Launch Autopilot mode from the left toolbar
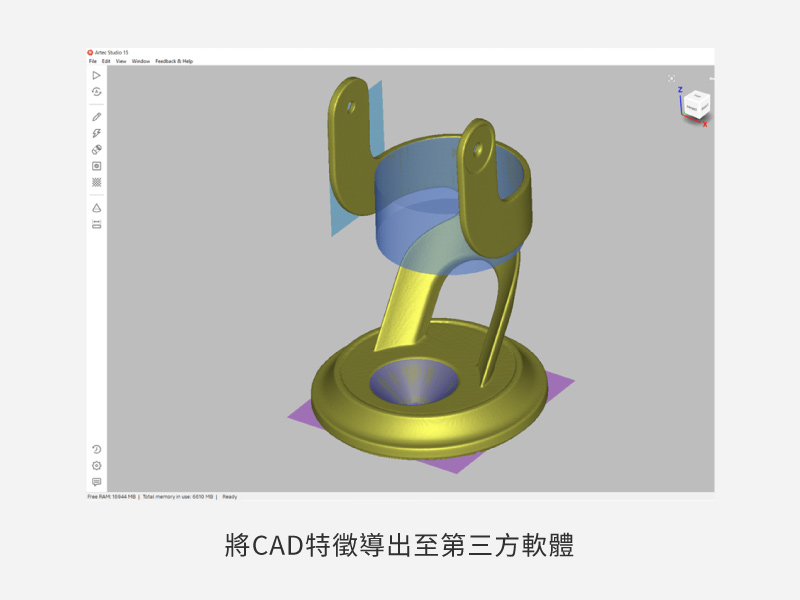 click(x=96, y=92)
